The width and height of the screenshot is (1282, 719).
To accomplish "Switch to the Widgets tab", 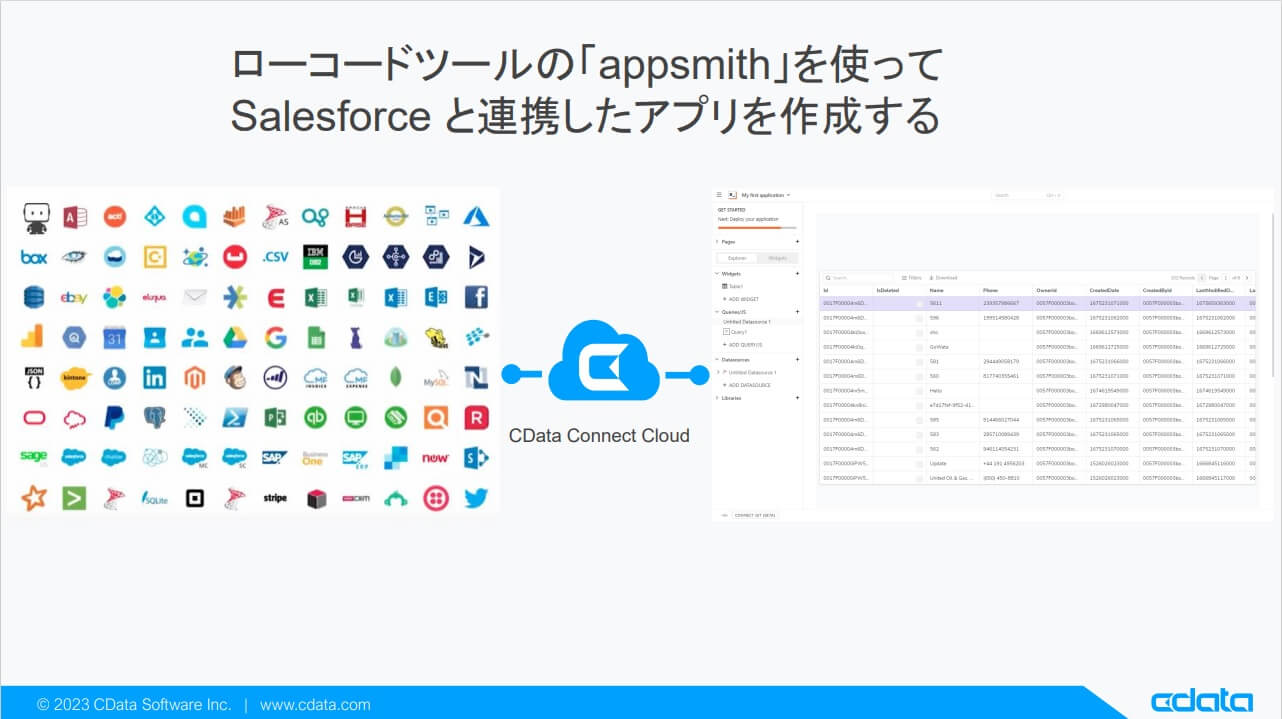I will point(780,257).
